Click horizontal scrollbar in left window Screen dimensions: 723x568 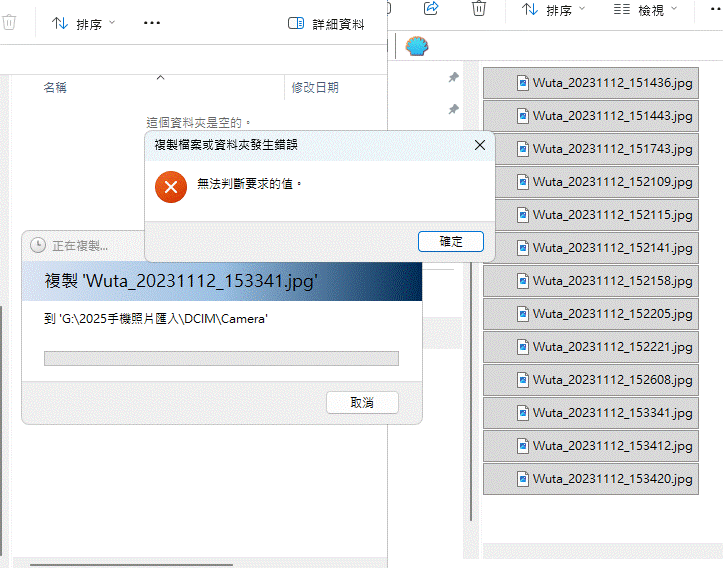click(x=131, y=564)
